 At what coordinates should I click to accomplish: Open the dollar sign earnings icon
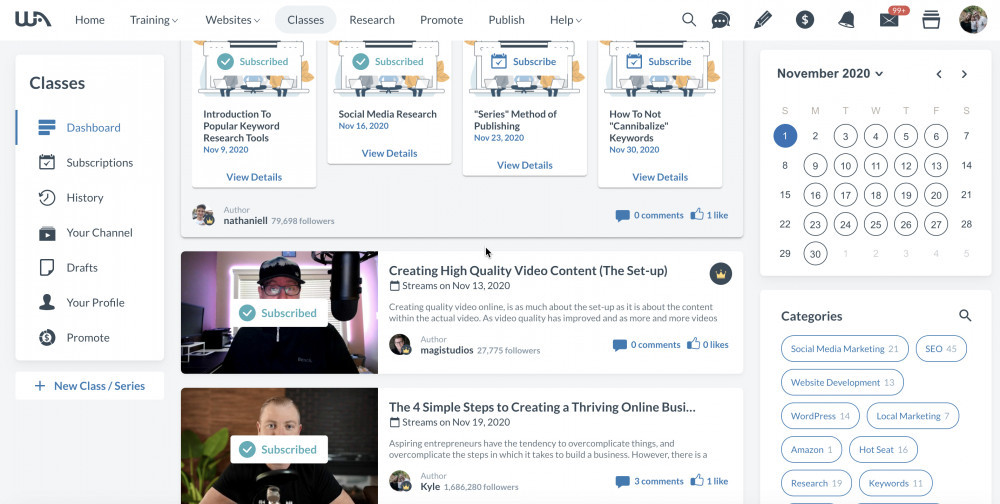(x=805, y=20)
